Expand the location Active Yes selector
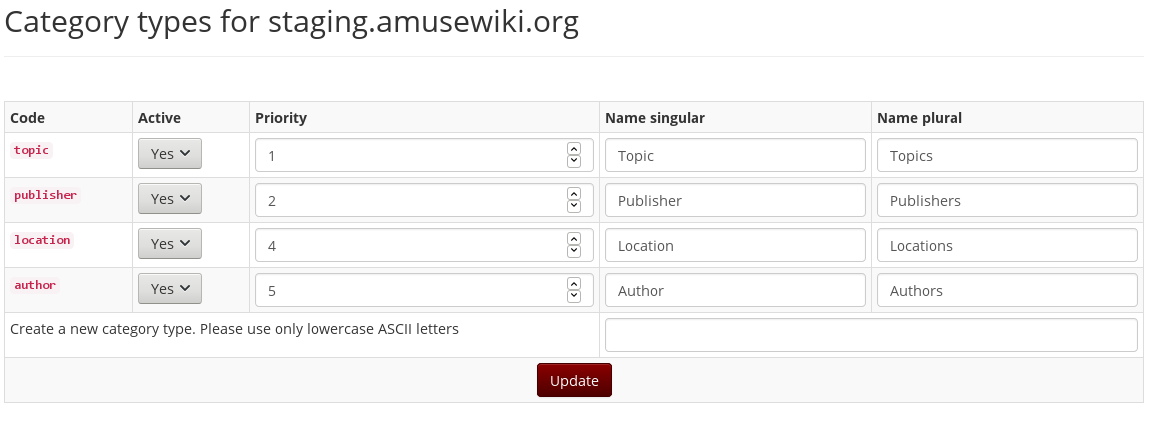 (170, 244)
